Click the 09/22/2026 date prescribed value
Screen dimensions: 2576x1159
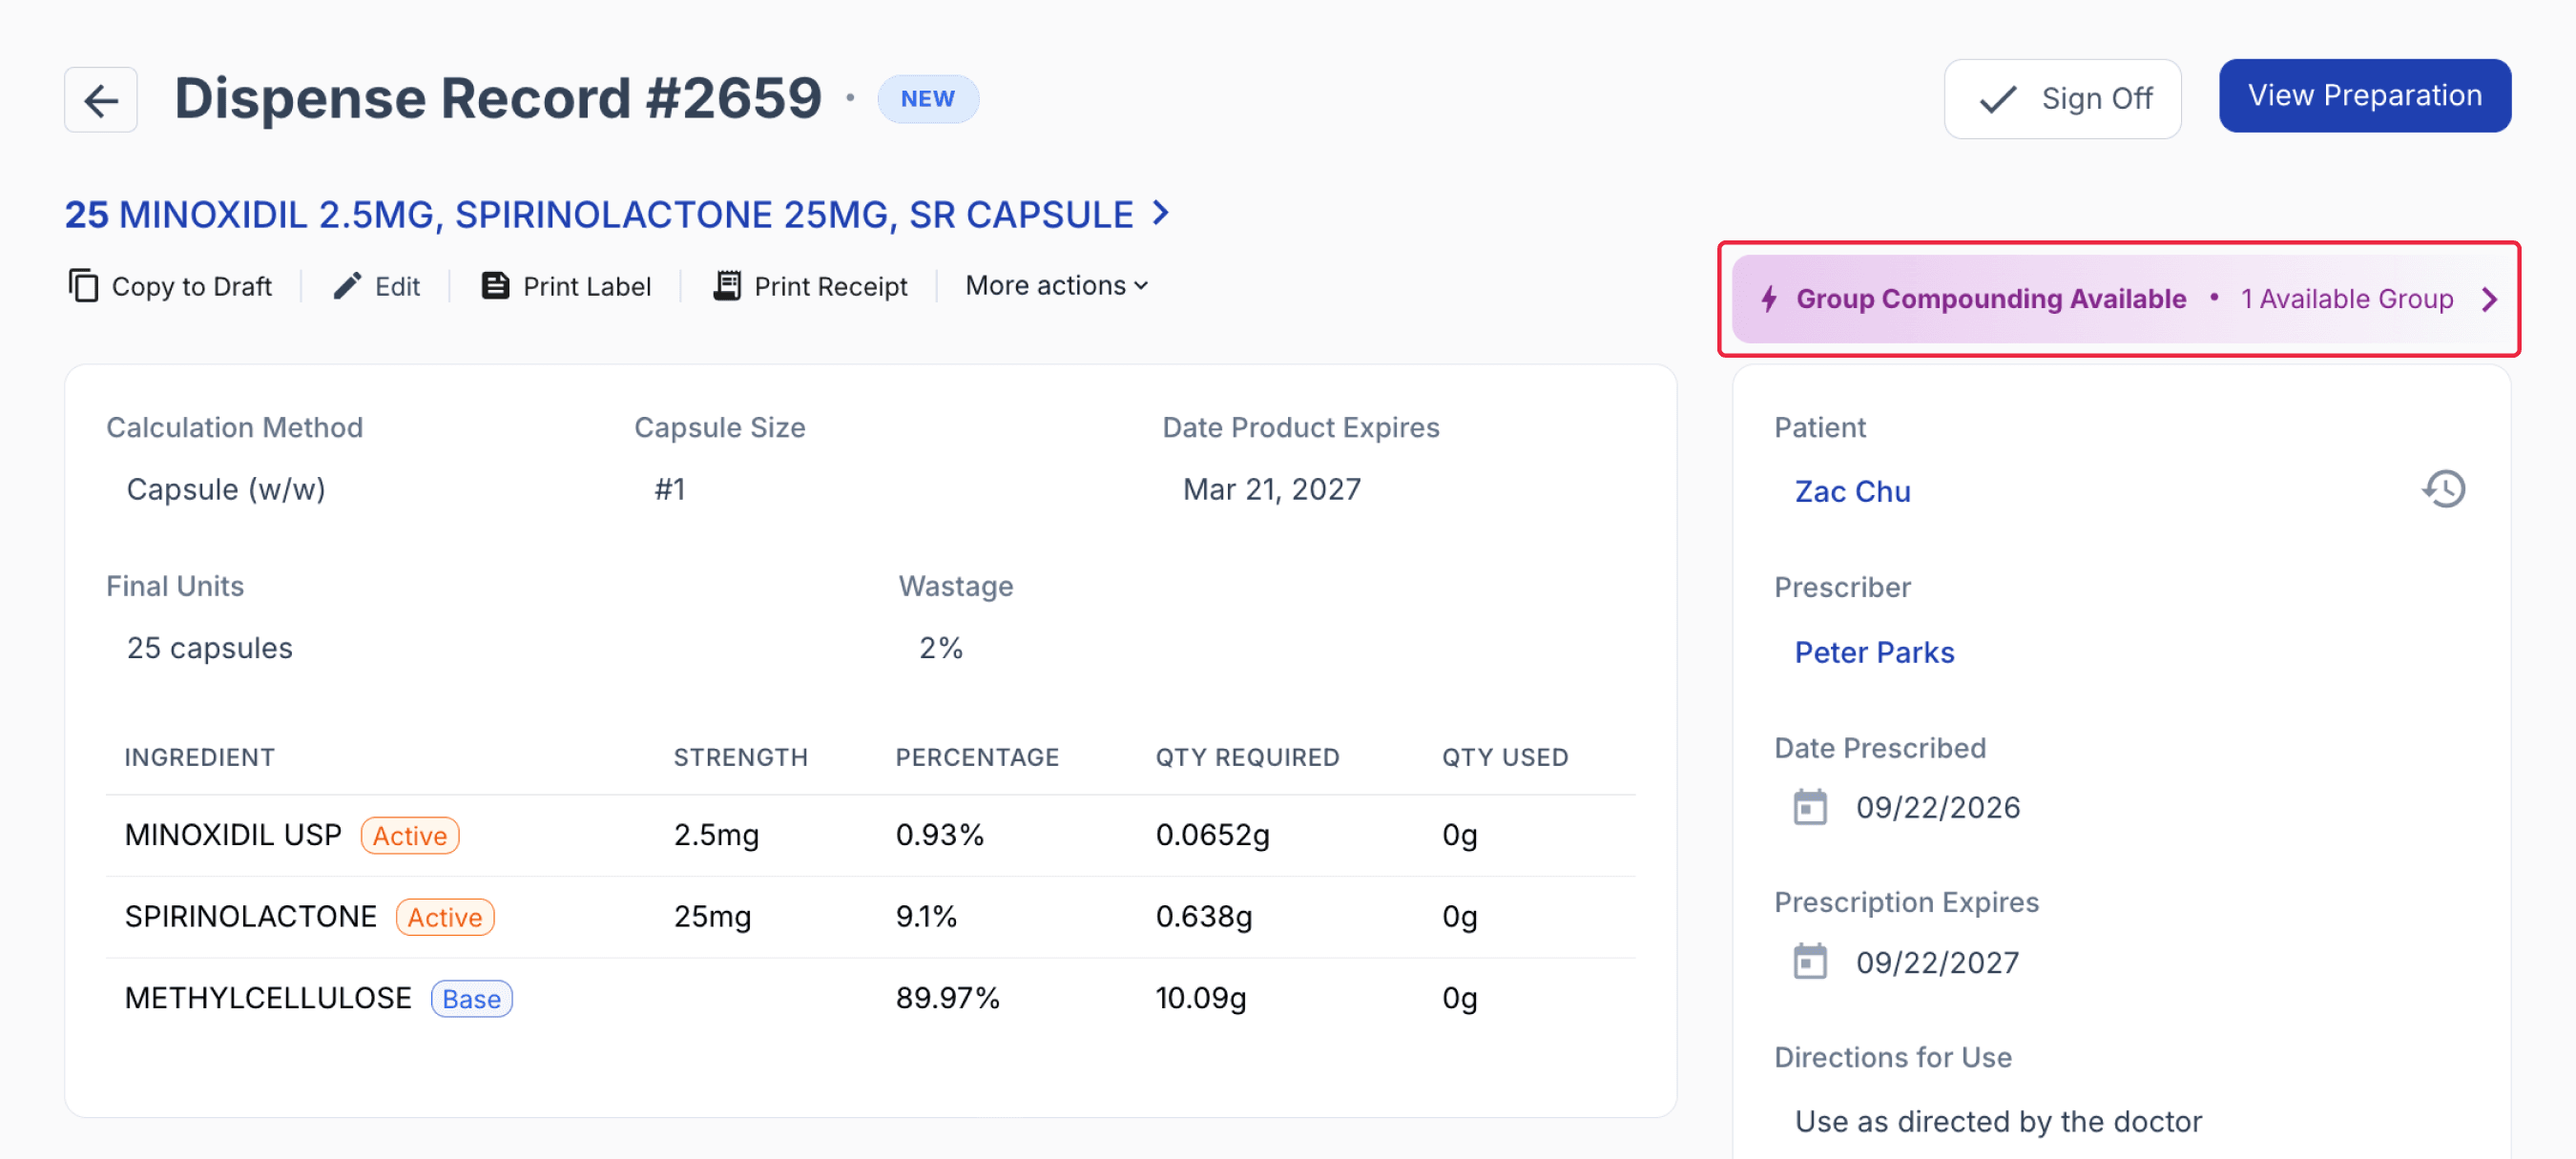[1938, 807]
